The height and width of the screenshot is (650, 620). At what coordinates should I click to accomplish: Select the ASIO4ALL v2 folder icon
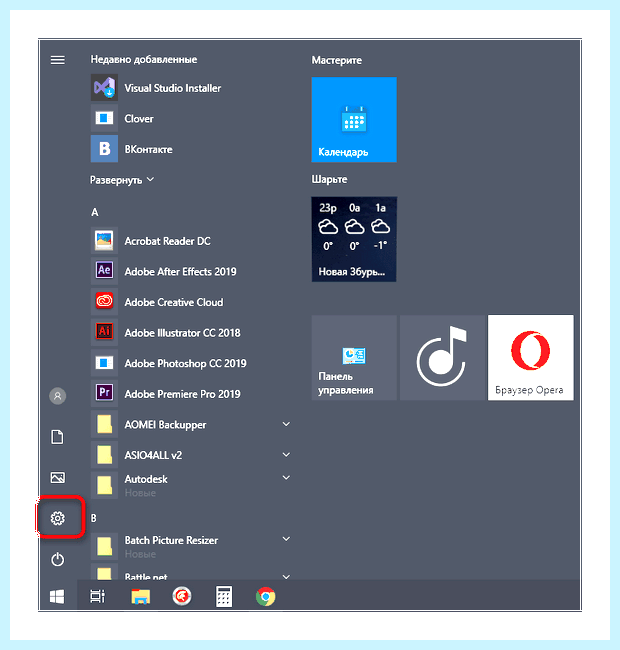pos(104,455)
